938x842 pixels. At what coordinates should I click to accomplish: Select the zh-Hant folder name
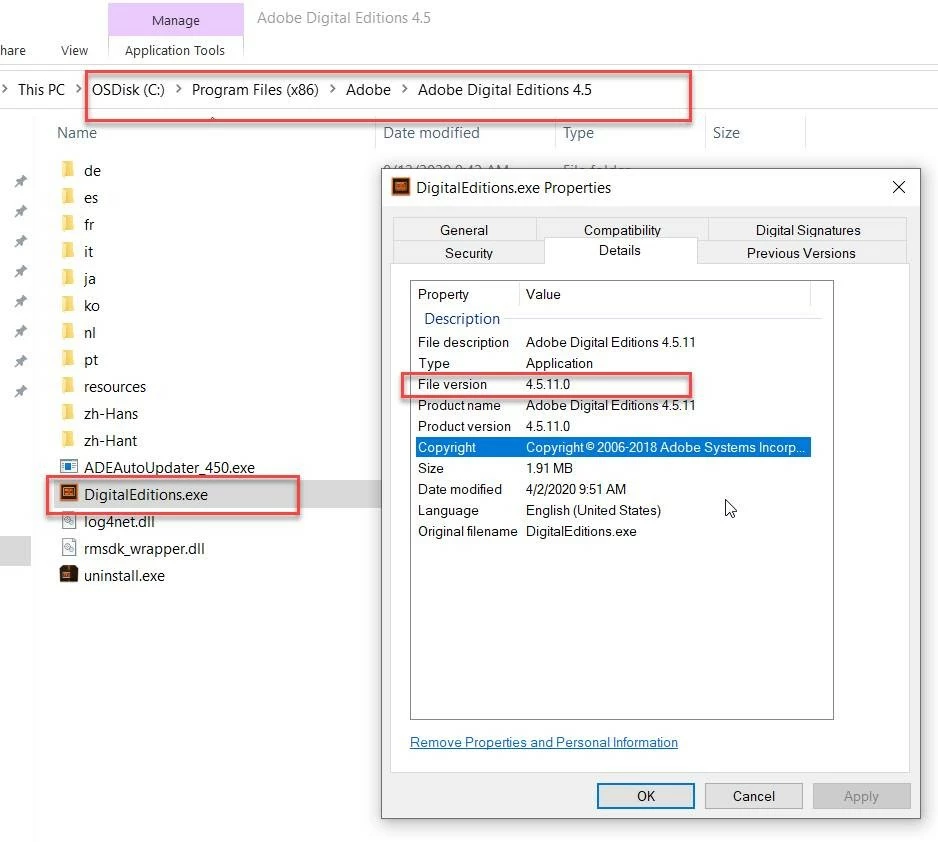111,441
